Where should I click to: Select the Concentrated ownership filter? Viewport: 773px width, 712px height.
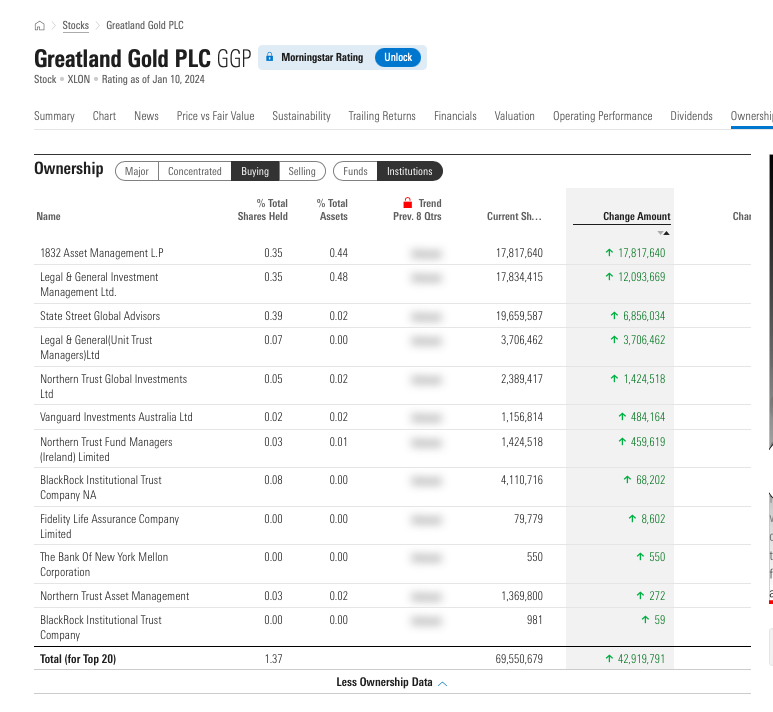pyautogui.click(x=195, y=171)
